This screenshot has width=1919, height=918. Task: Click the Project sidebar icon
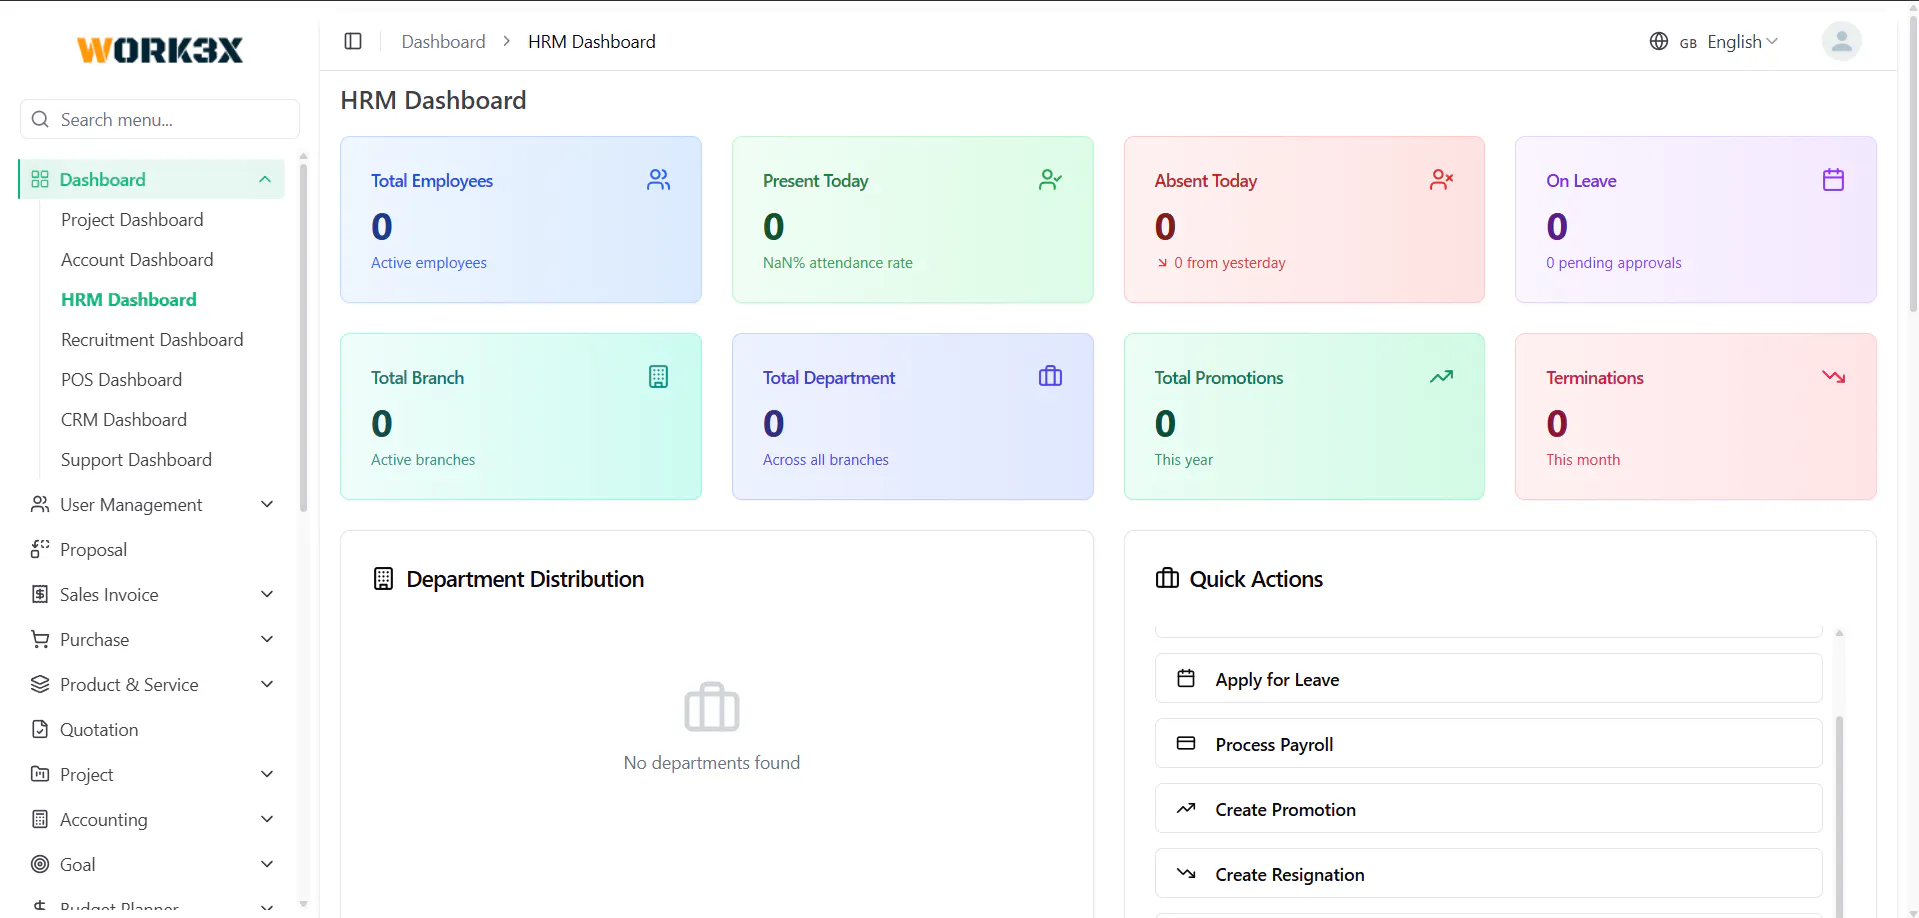point(40,774)
